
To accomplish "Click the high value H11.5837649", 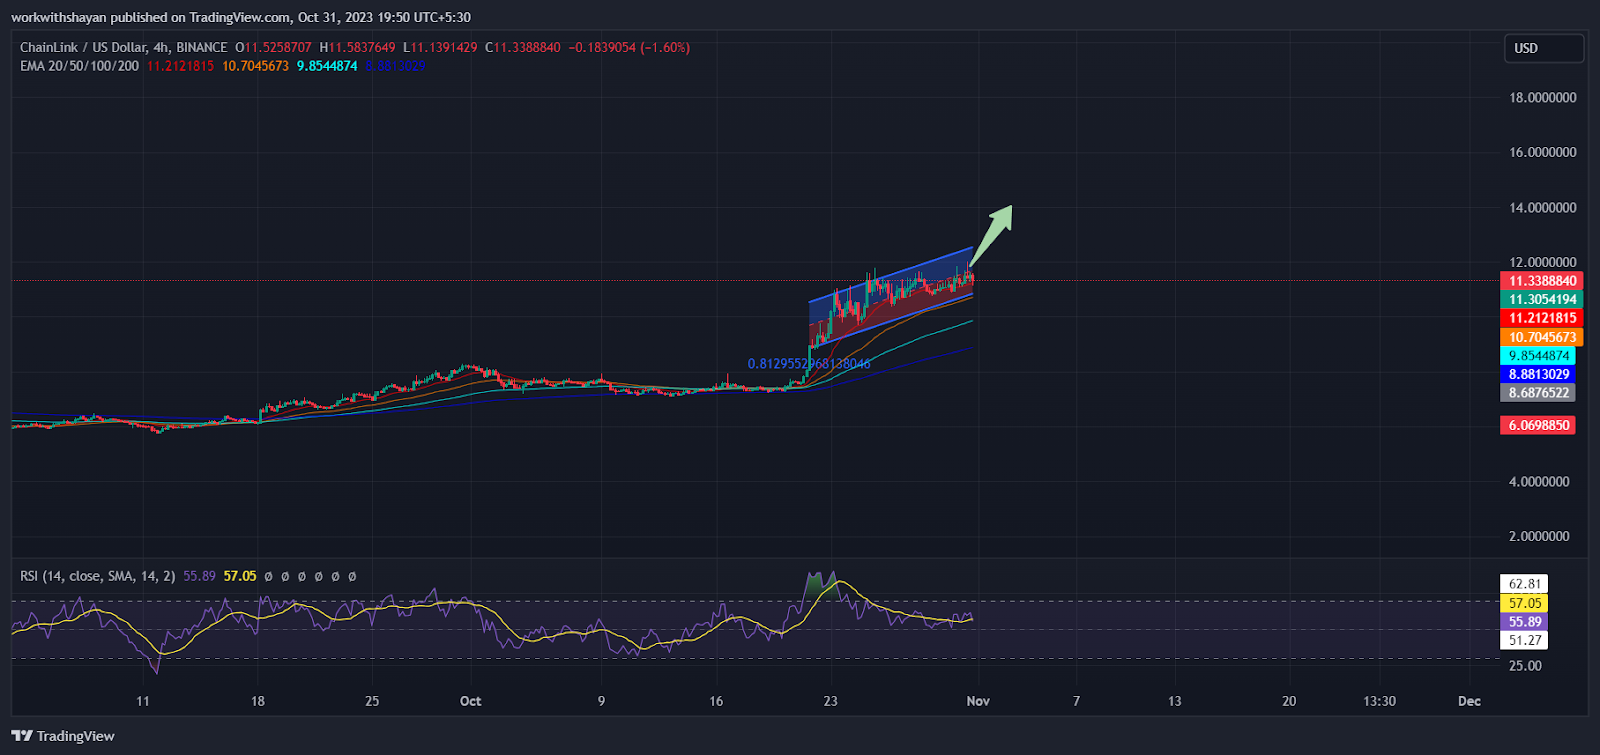I will (x=357, y=47).
